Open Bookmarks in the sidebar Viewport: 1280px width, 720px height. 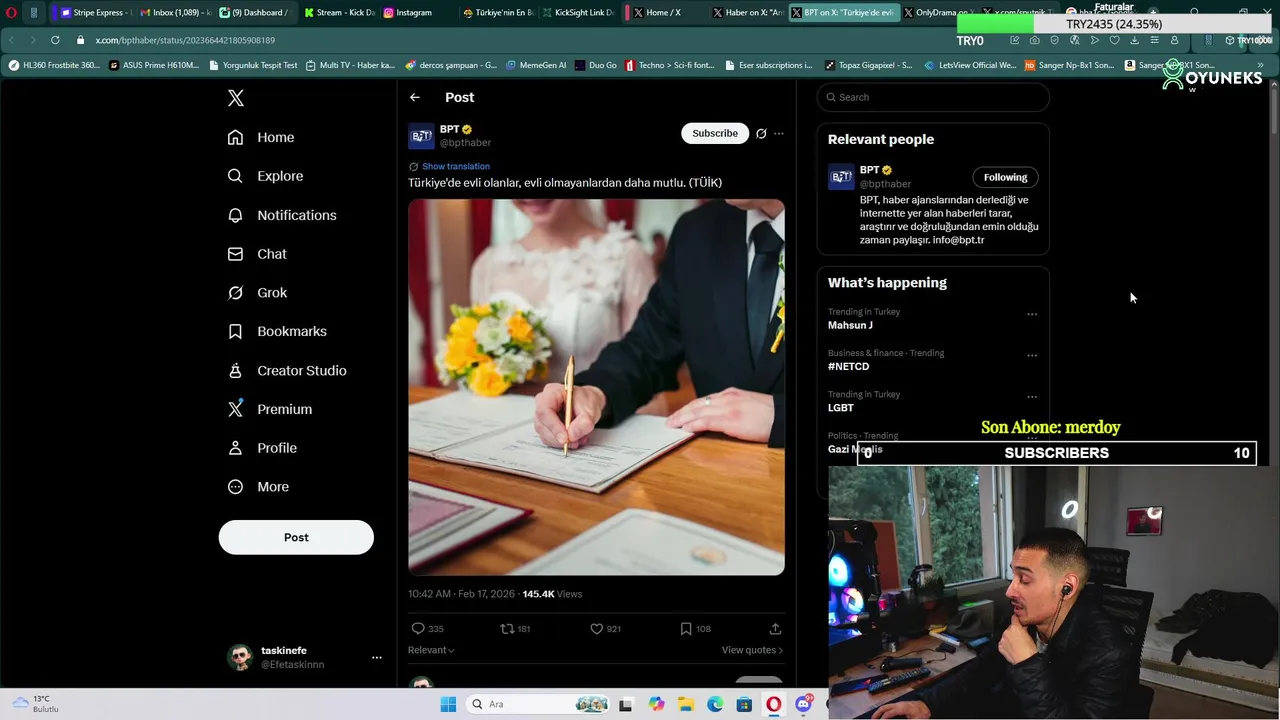(277, 331)
